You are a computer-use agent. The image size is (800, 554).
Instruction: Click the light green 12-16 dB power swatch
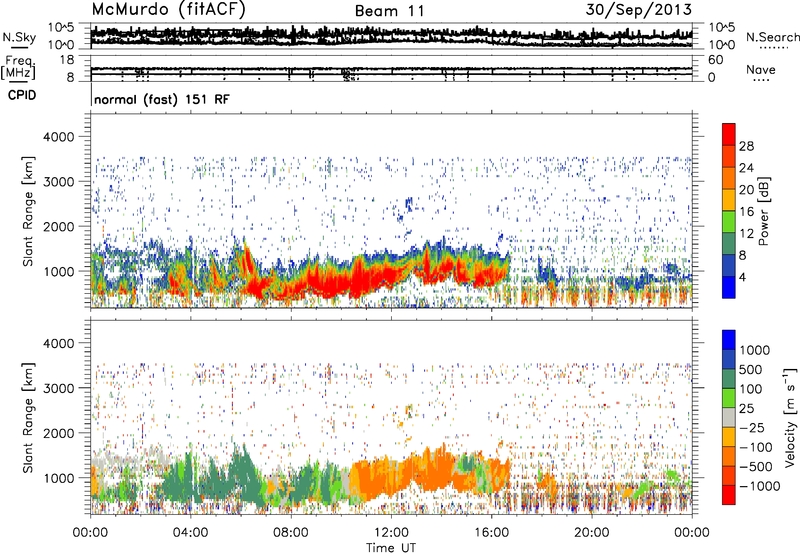[x=729, y=222]
